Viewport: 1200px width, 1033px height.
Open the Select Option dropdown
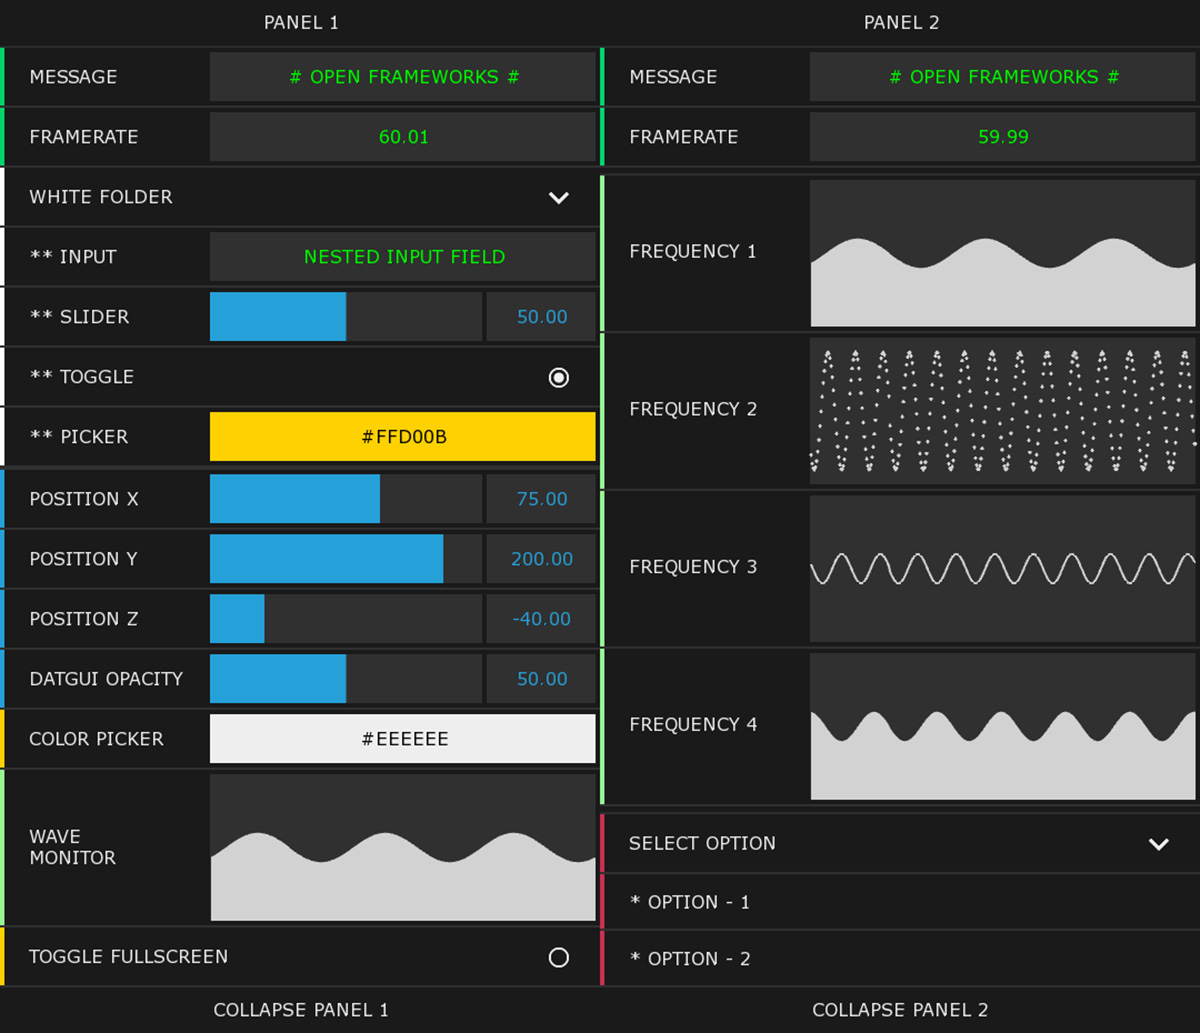click(x=1158, y=844)
